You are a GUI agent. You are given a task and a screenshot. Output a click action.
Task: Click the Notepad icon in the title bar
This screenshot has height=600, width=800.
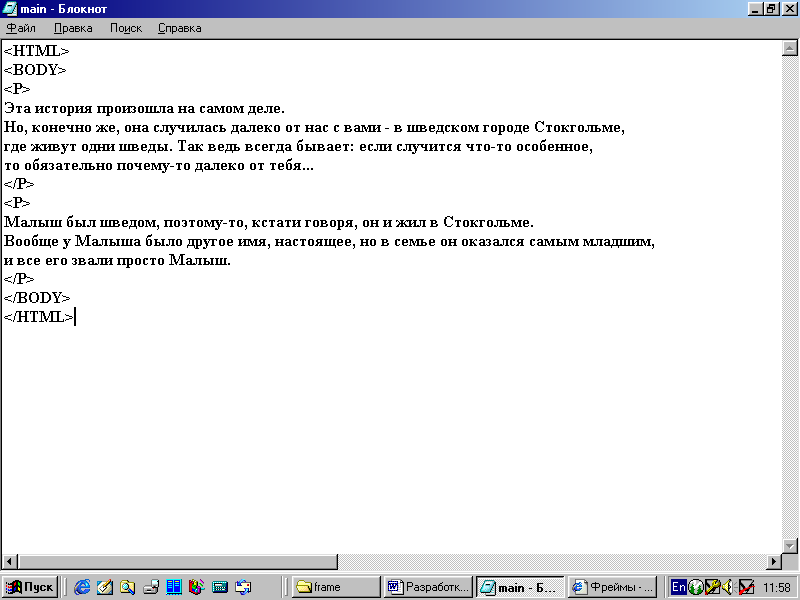coord(9,9)
